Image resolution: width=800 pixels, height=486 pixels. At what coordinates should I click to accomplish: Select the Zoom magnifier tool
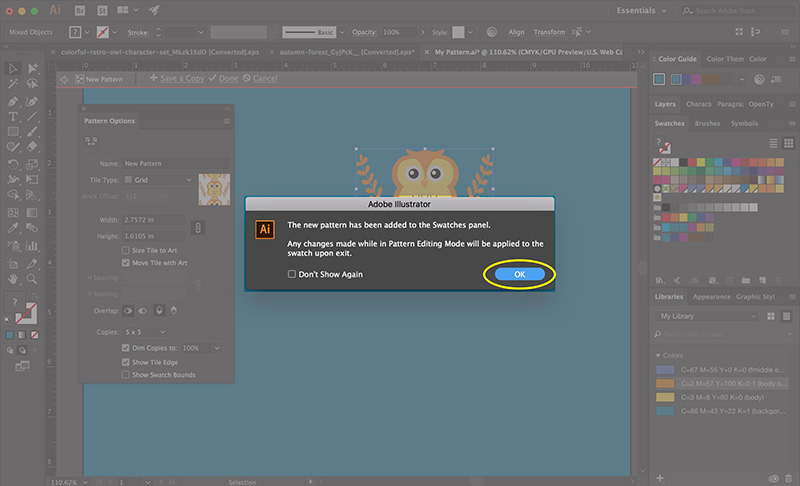click(32, 279)
